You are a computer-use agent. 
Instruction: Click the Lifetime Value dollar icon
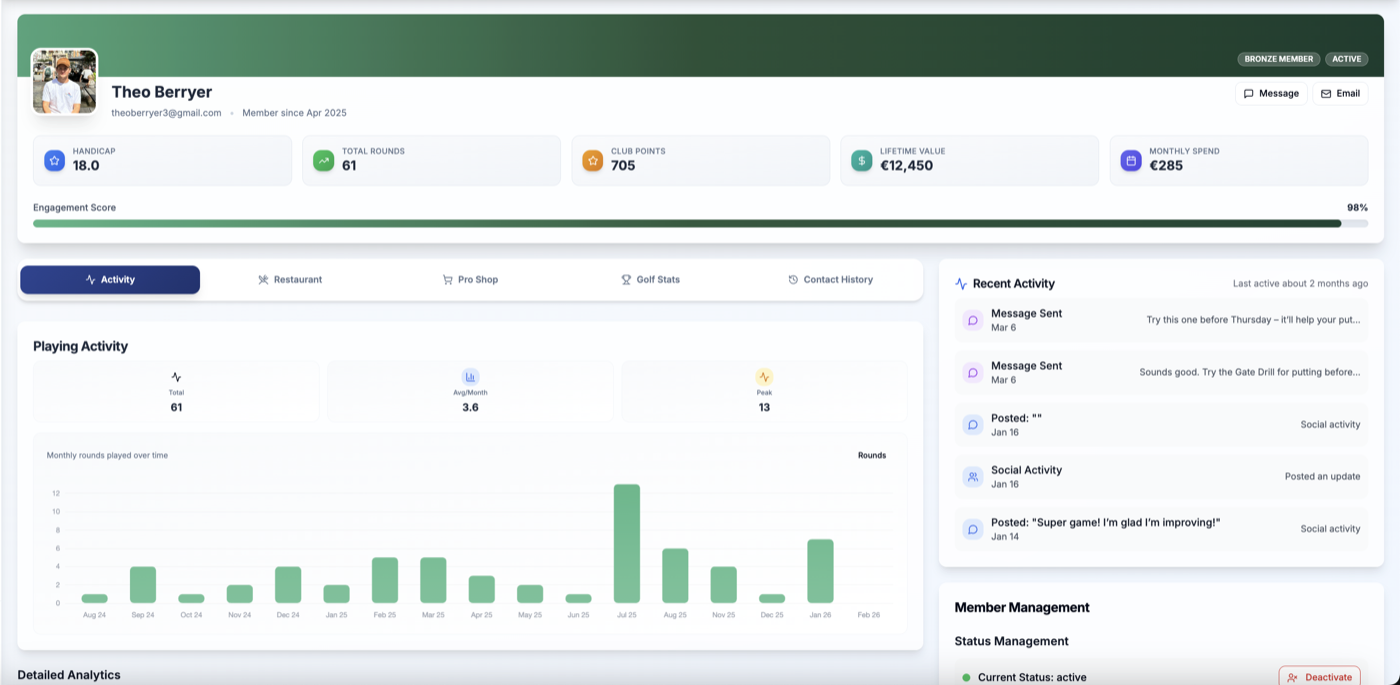862,160
